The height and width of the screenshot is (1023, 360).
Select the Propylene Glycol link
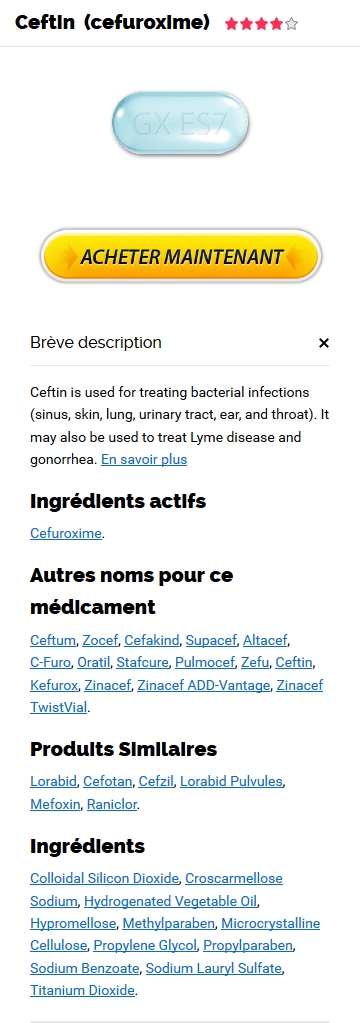(145, 945)
